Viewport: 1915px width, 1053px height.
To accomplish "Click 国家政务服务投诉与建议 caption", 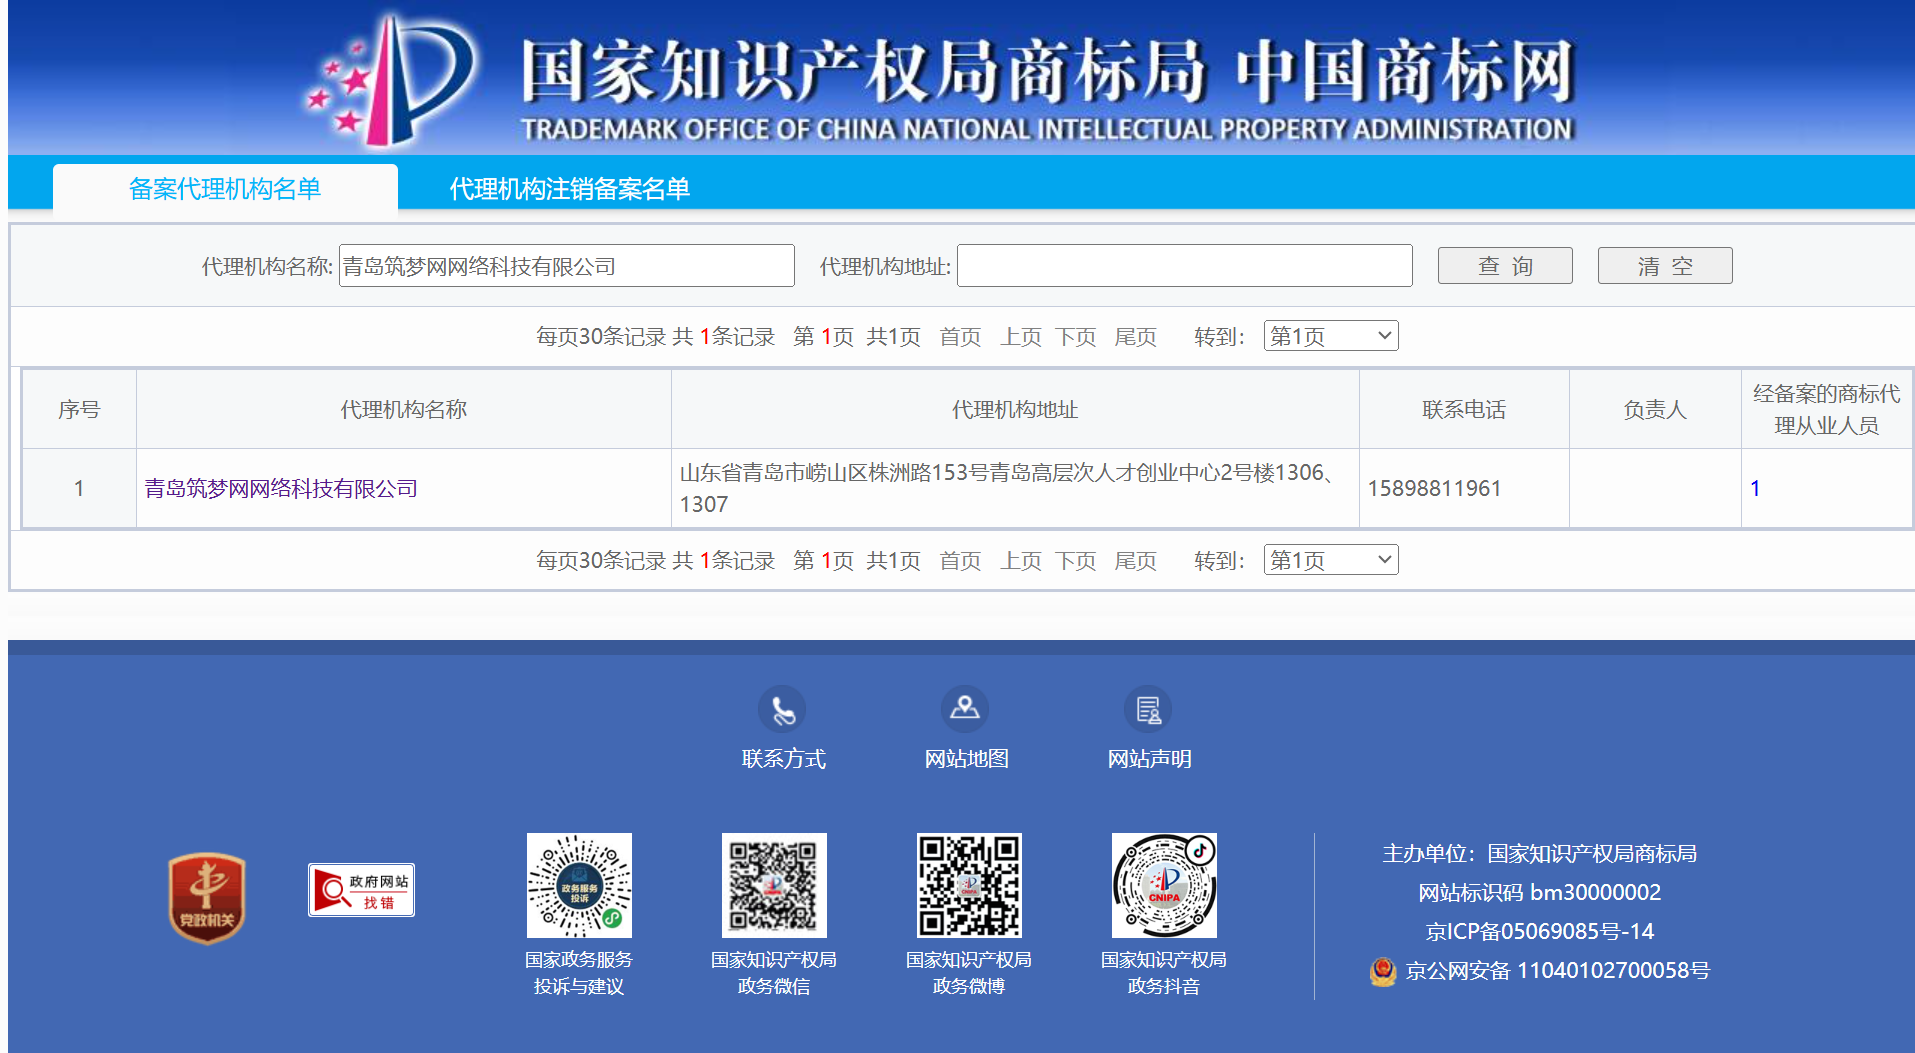I will [x=579, y=972].
